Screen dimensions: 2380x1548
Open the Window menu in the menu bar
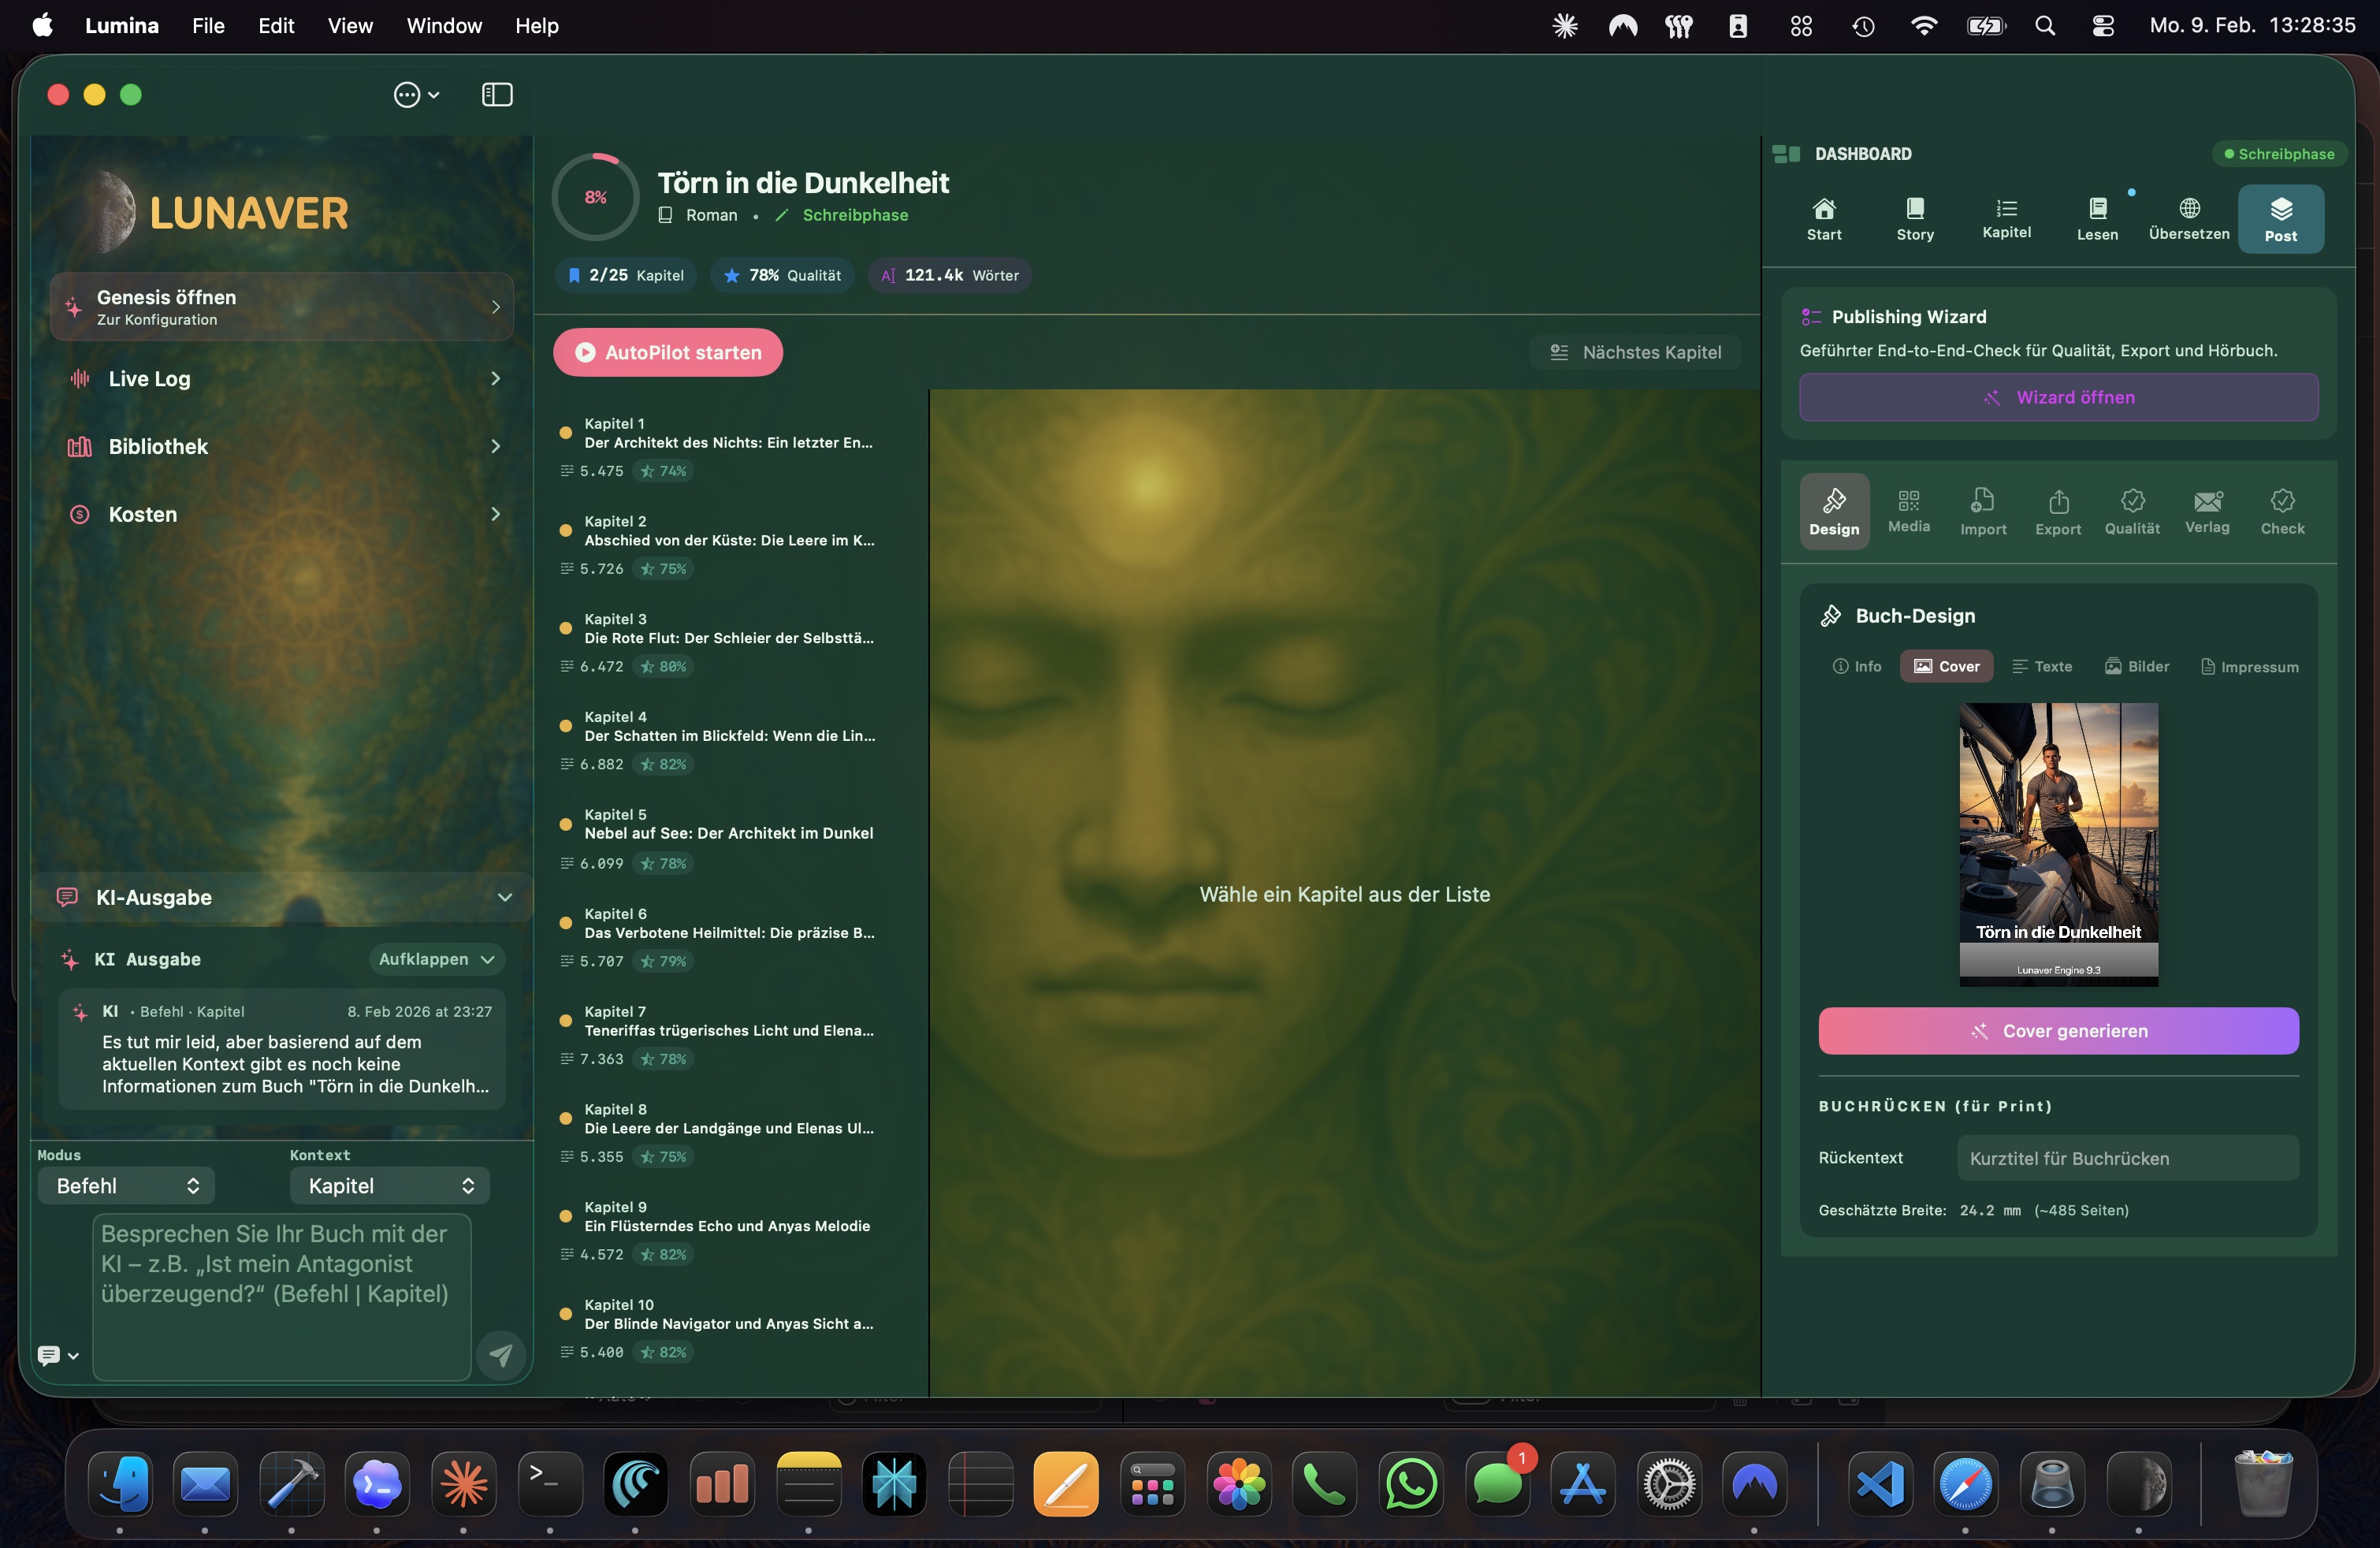click(444, 26)
